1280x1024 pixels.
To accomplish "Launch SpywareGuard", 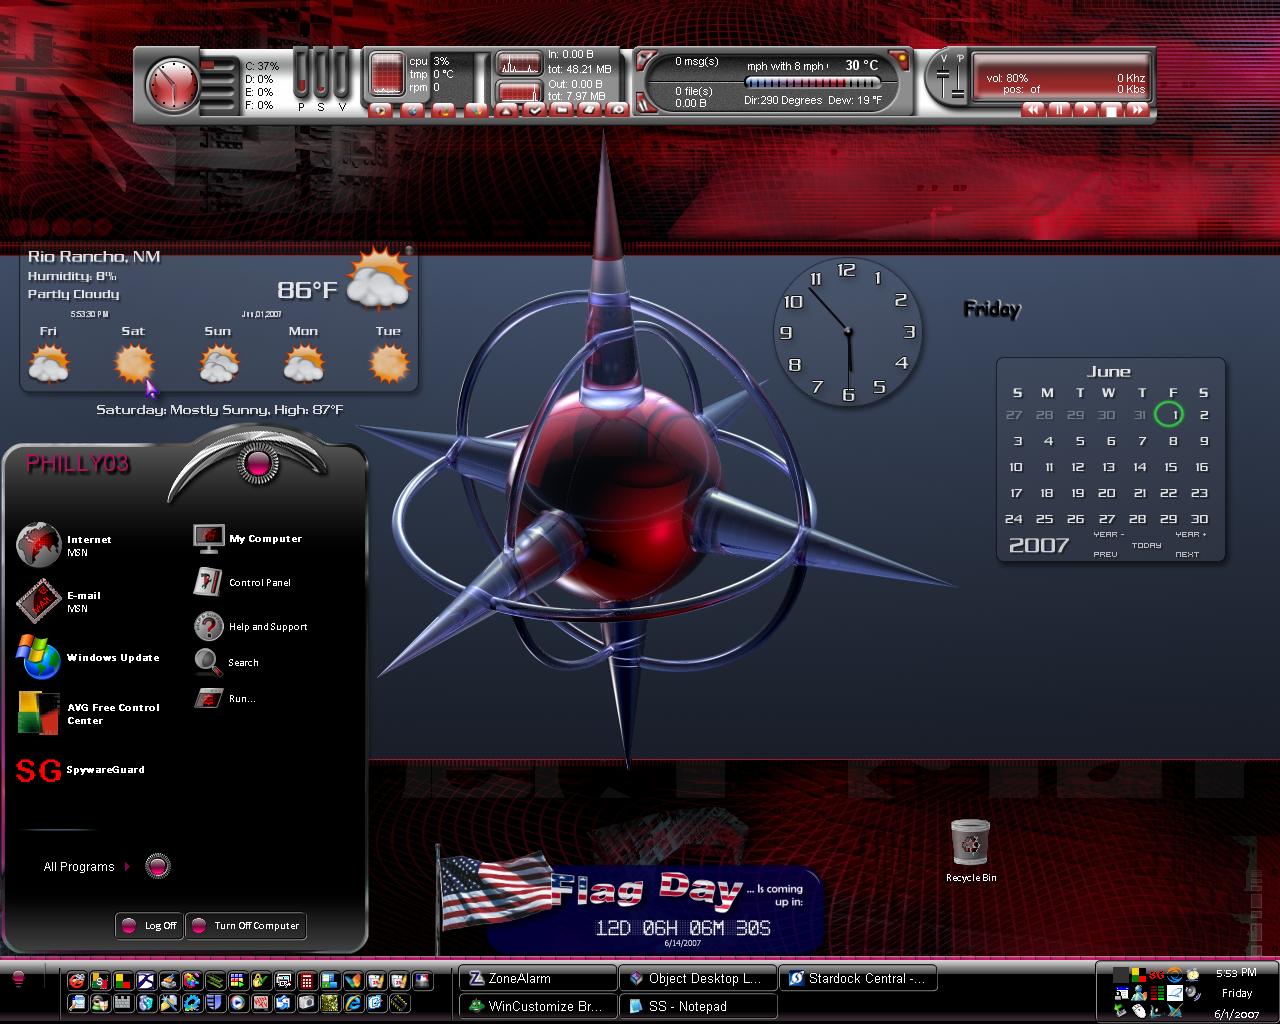I will pyautogui.click(x=80, y=769).
